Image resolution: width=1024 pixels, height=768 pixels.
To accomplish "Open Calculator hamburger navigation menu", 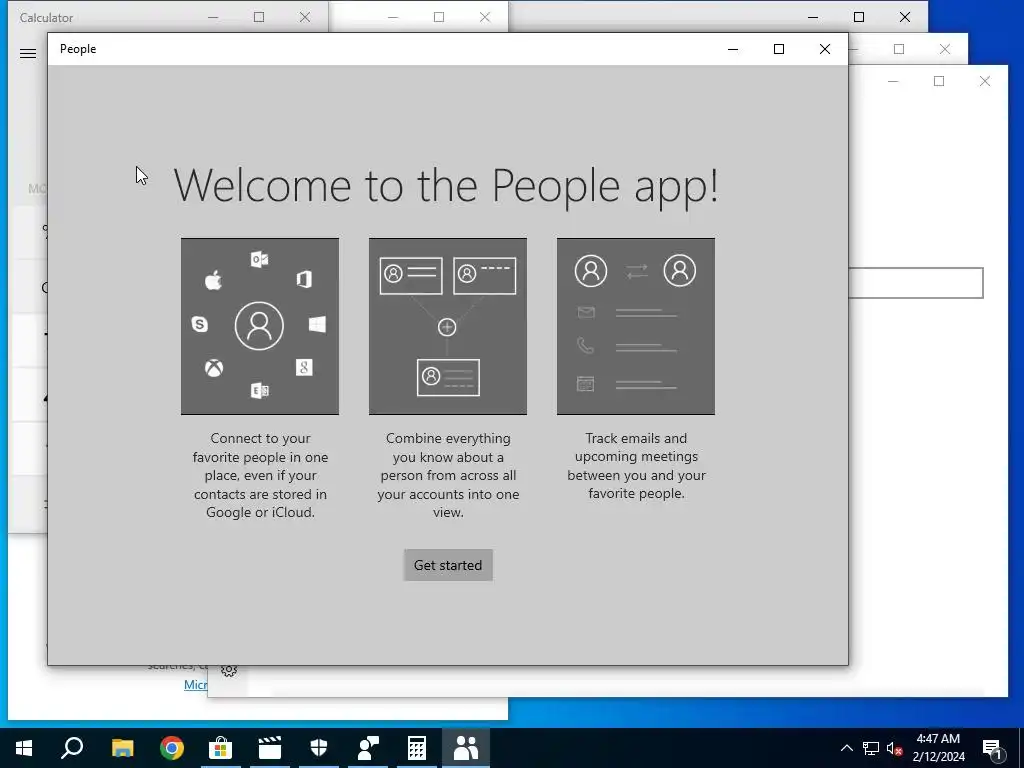I will point(28,54).
